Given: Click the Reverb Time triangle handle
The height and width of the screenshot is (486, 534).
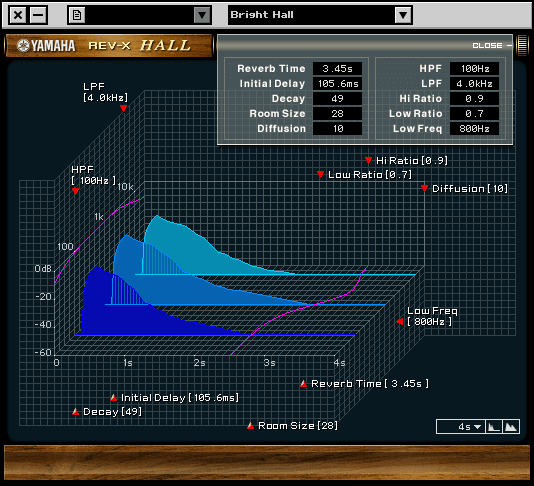Looking at the screenshot, I should point(303,384).
